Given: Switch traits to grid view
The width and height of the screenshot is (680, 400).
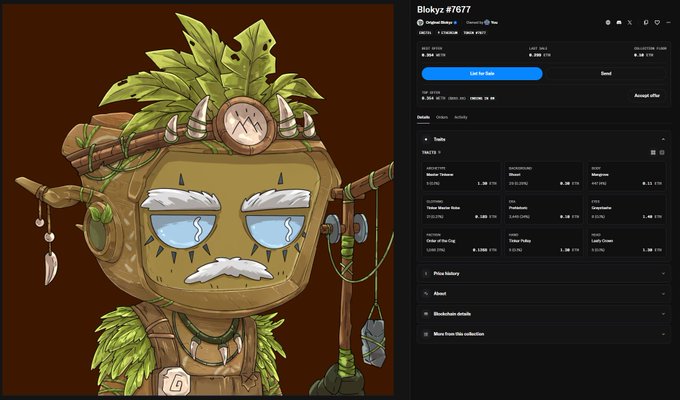Looking at the screenshot, I should click(653, 153).
